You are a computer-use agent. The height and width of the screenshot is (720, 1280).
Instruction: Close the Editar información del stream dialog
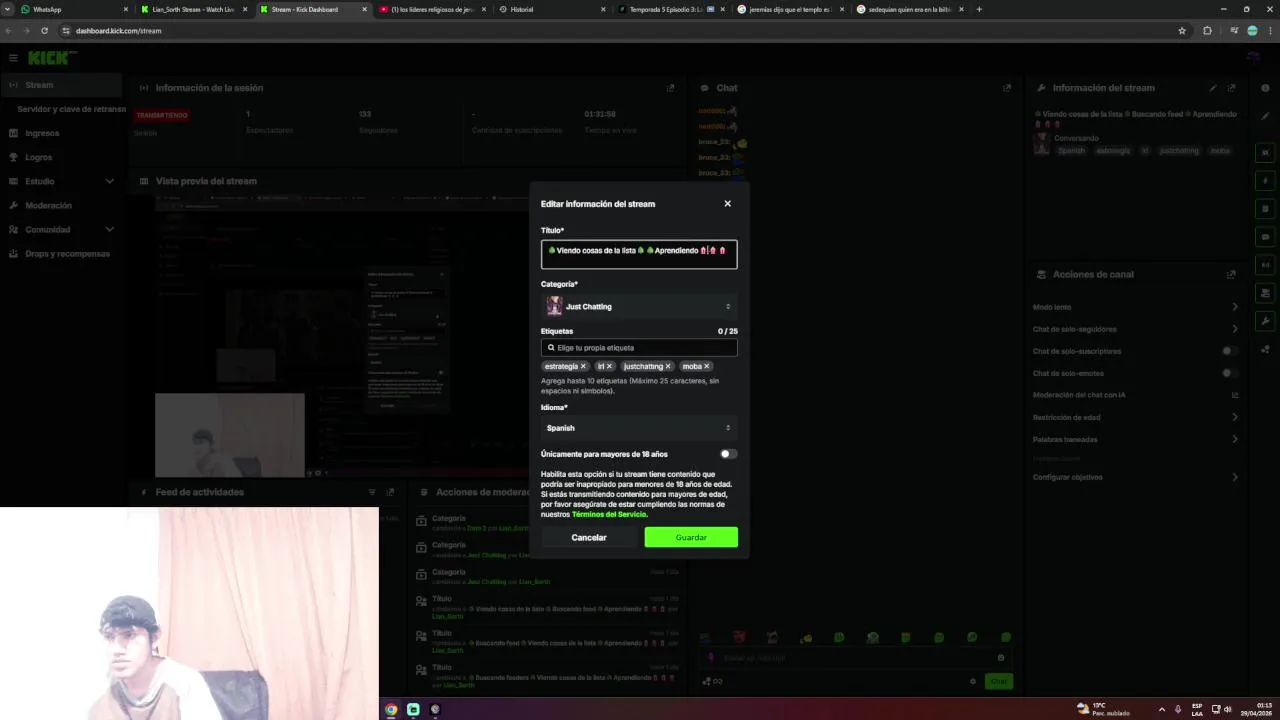pyautogui.click(x=727, y=203)
